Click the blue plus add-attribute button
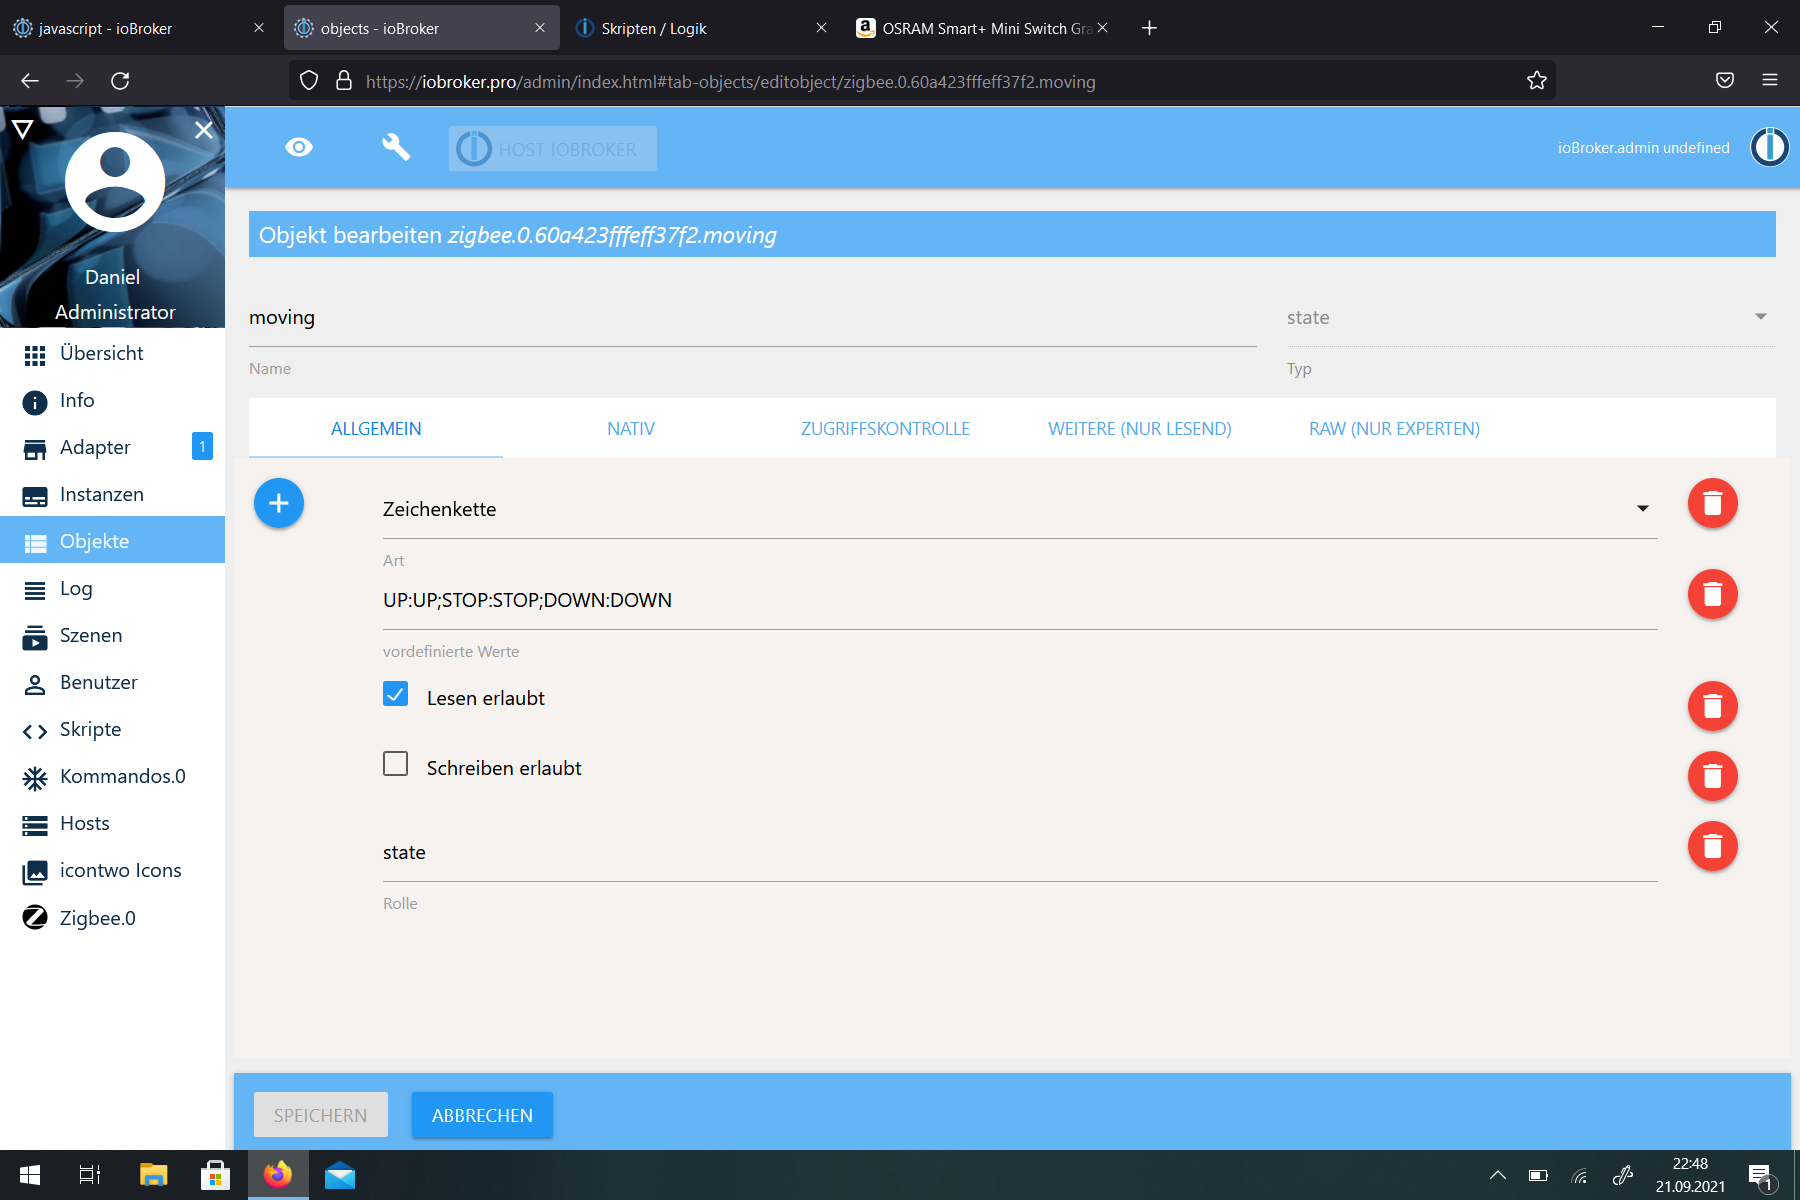This screenshot has height=1200, width=1800. [x=279, y=503]
